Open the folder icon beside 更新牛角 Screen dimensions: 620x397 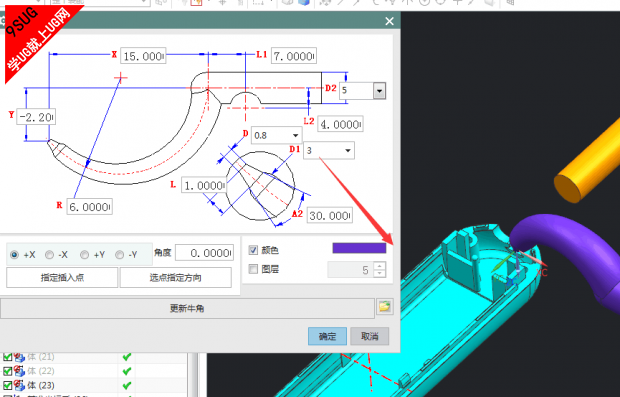click(x=384, y=307)
